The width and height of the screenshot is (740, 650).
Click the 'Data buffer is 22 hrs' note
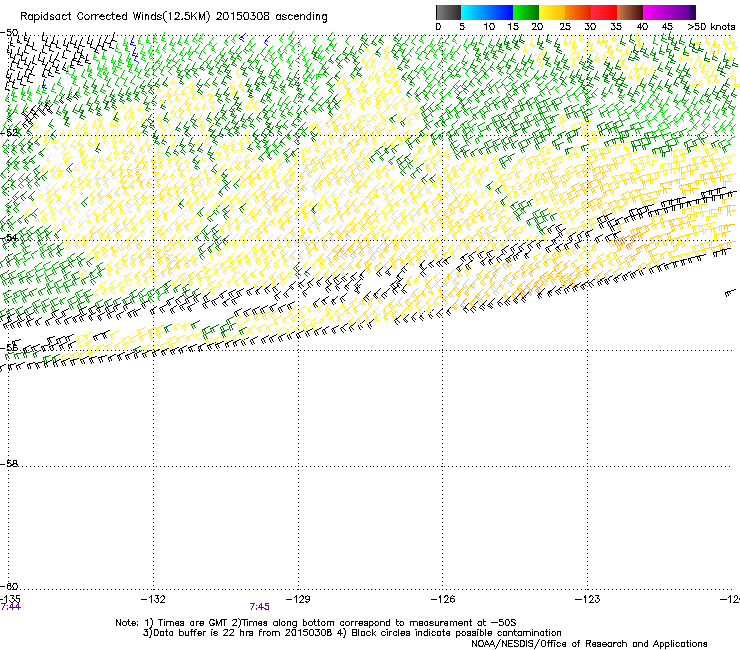pos(352,633)
